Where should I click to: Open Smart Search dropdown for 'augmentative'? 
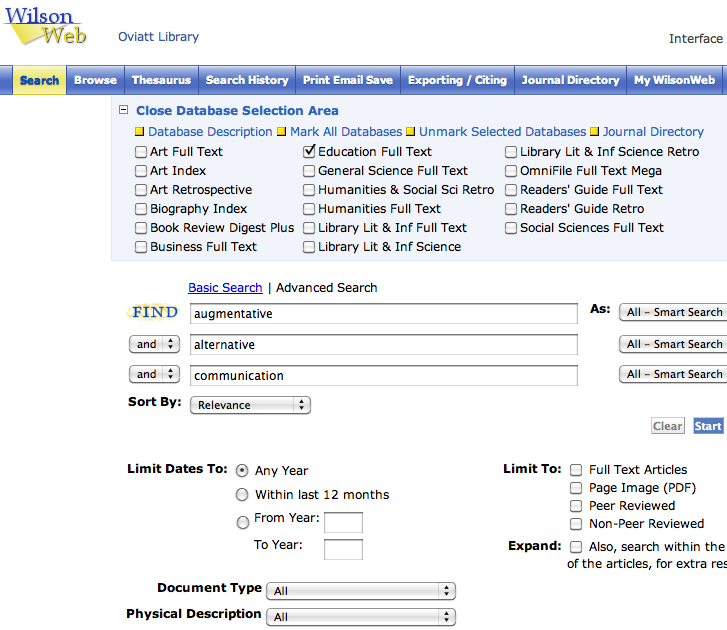pyautogui.click(x=673, y=312)
